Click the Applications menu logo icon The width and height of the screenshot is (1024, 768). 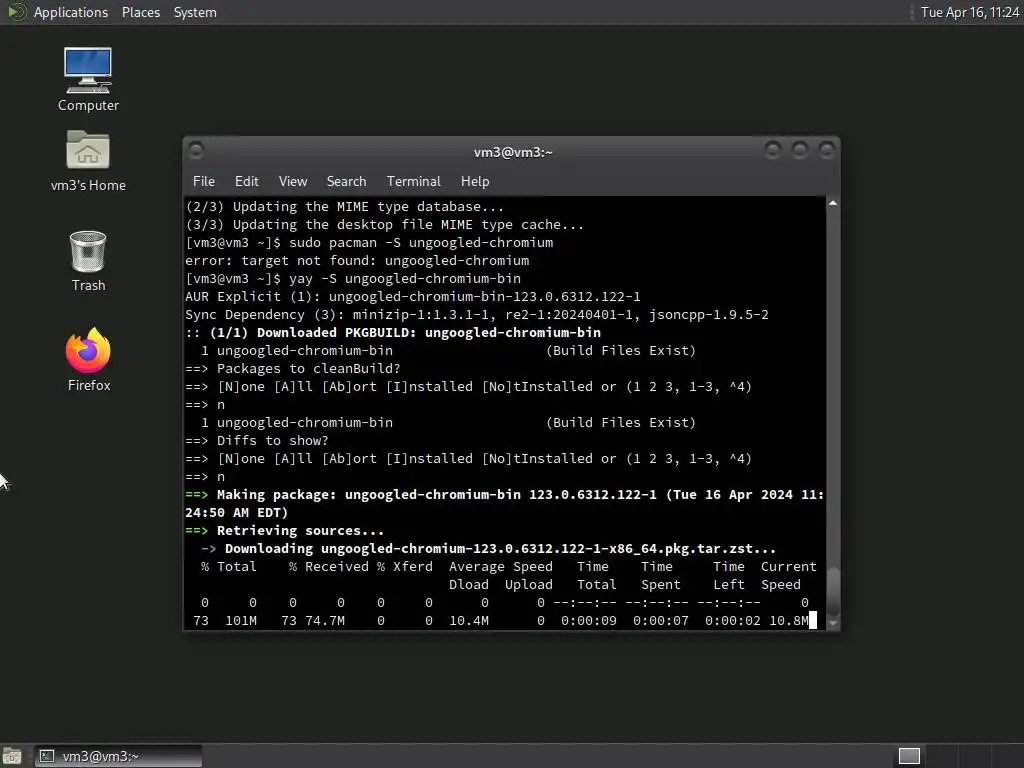17,12
